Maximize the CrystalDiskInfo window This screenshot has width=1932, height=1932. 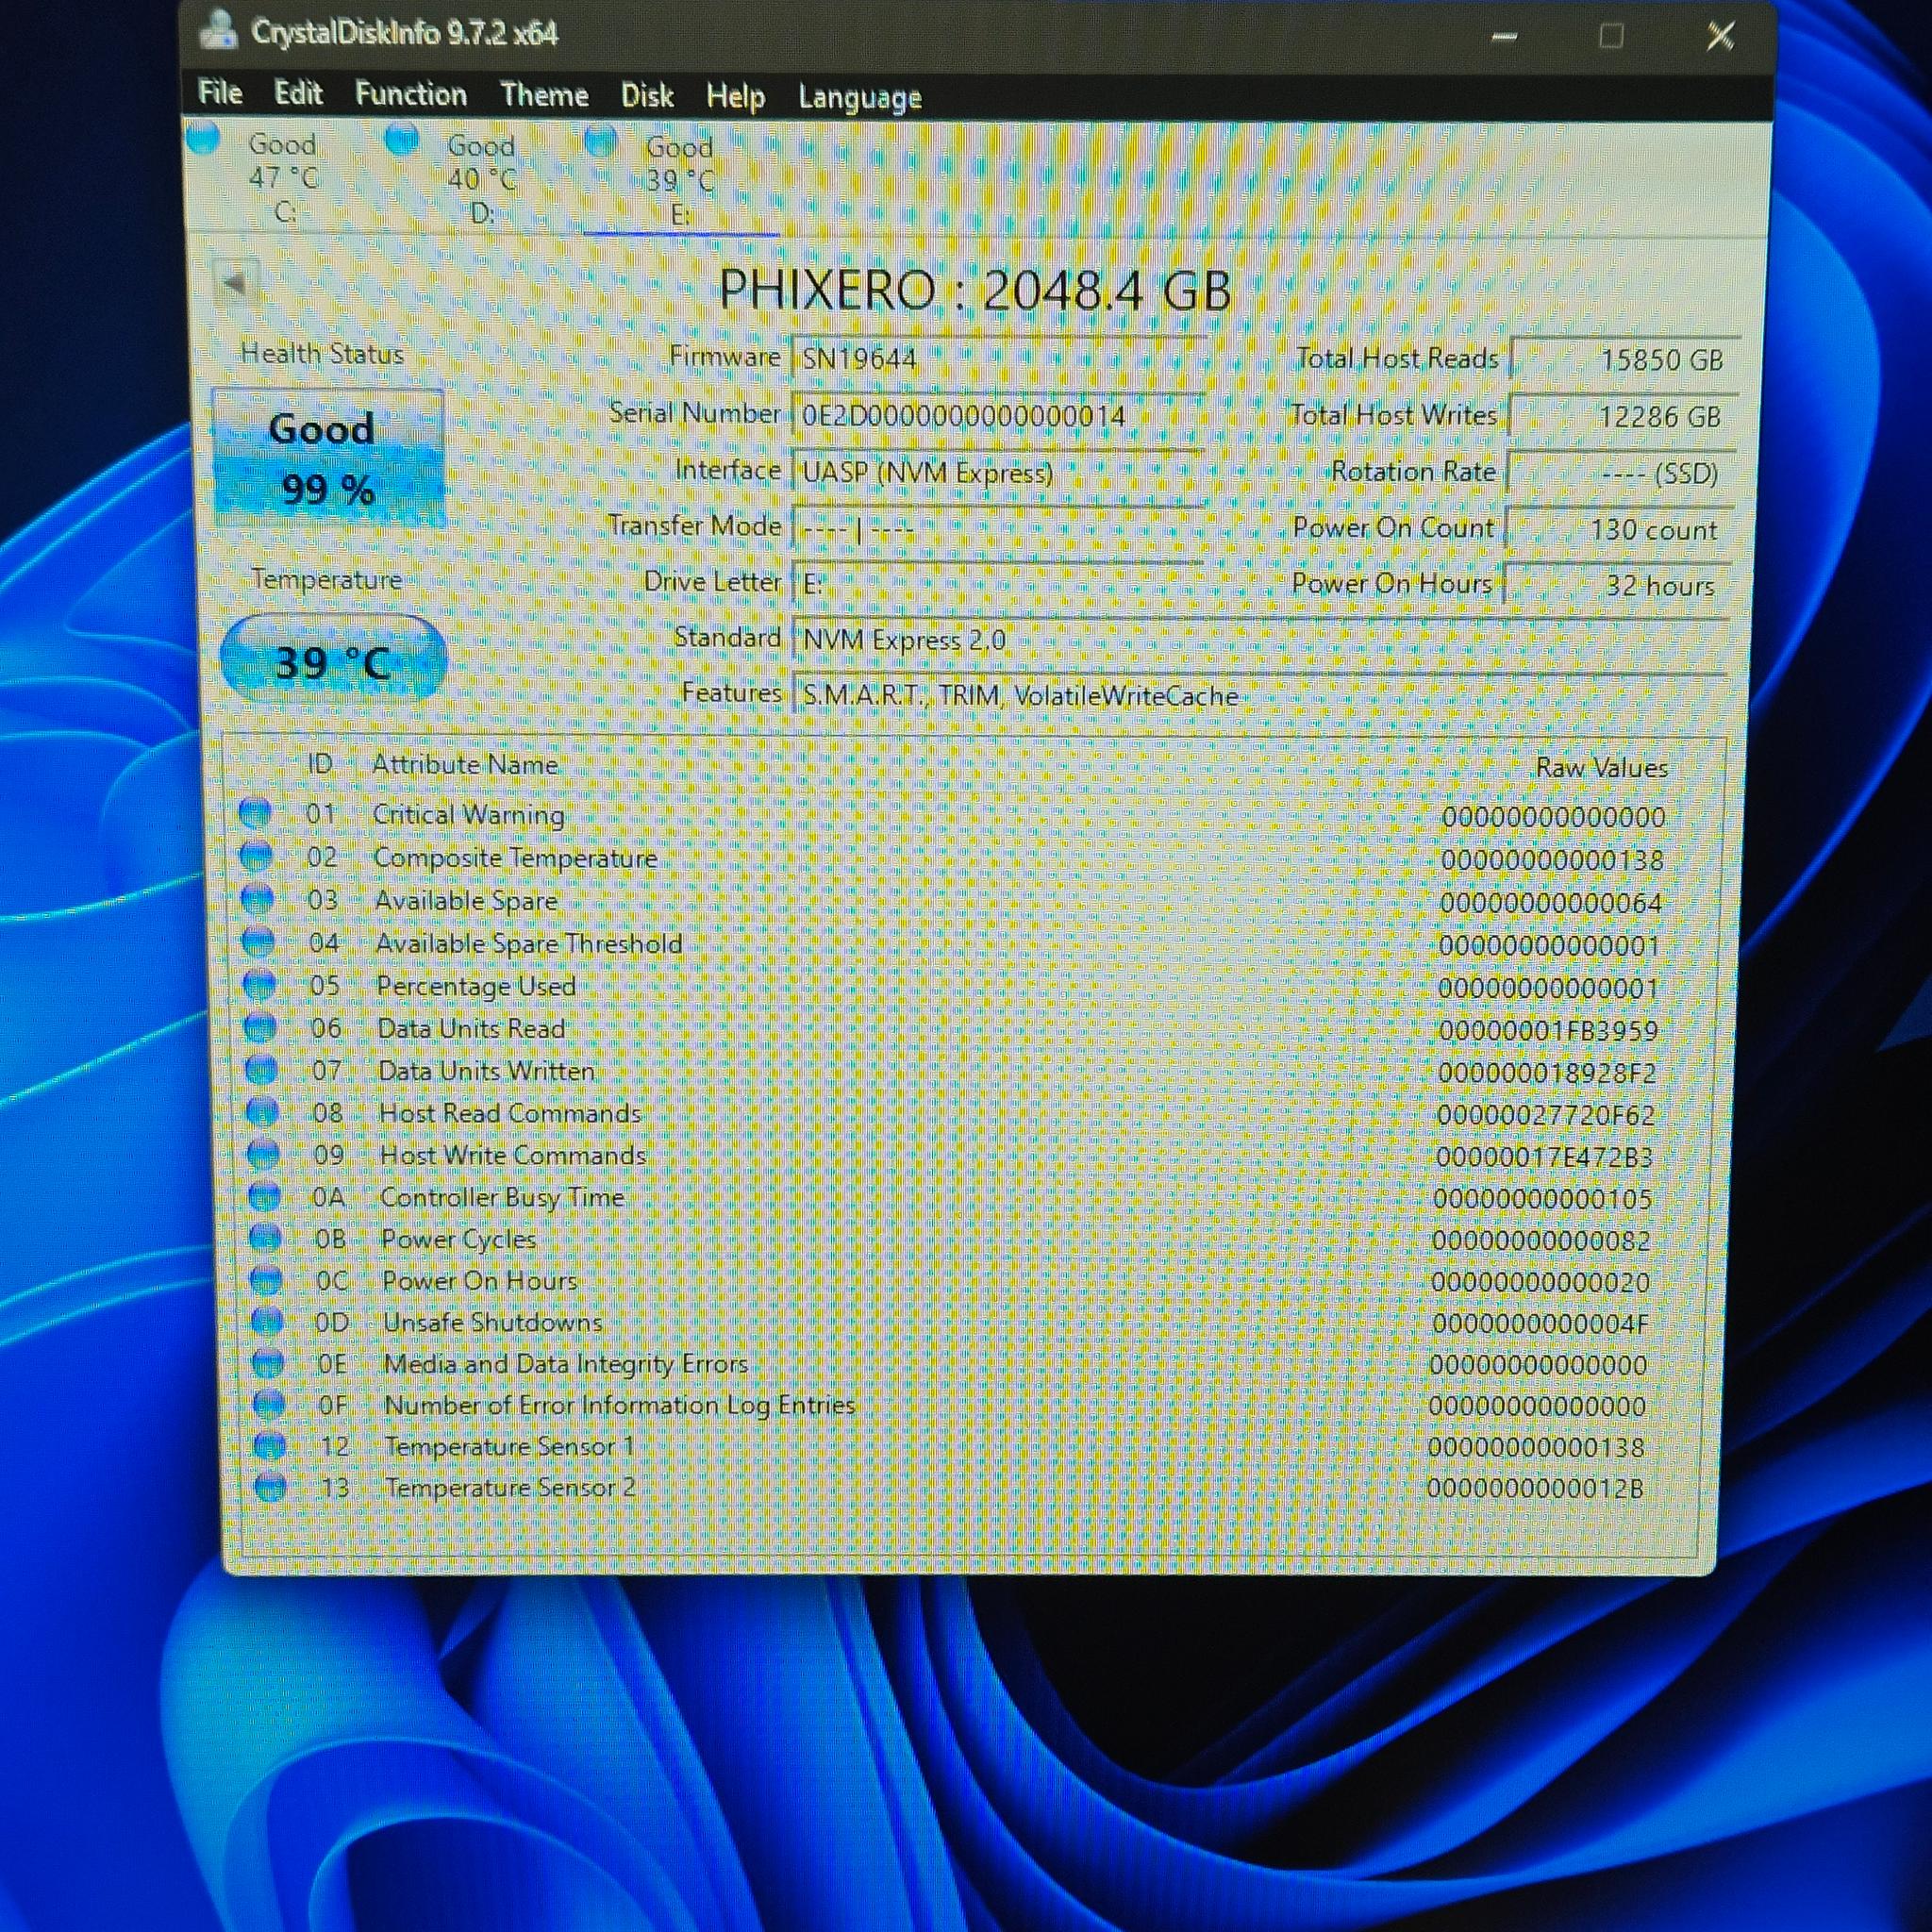1611,37
